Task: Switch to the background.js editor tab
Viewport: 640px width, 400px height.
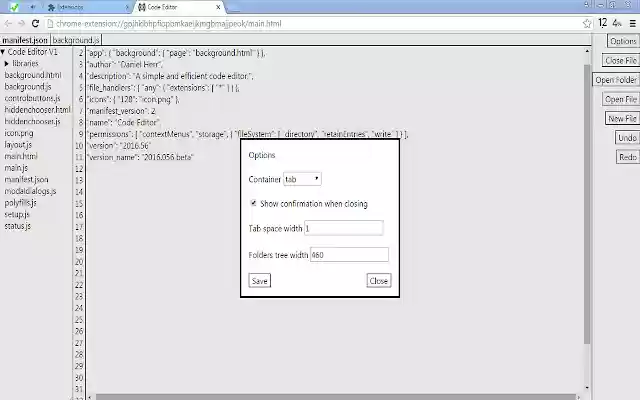Action: tap(76, 40)
